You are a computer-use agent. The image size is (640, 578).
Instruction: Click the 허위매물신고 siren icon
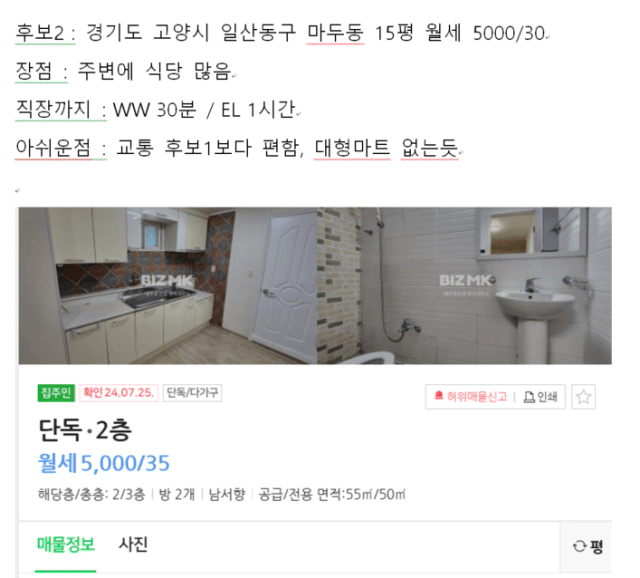[439, 396]
